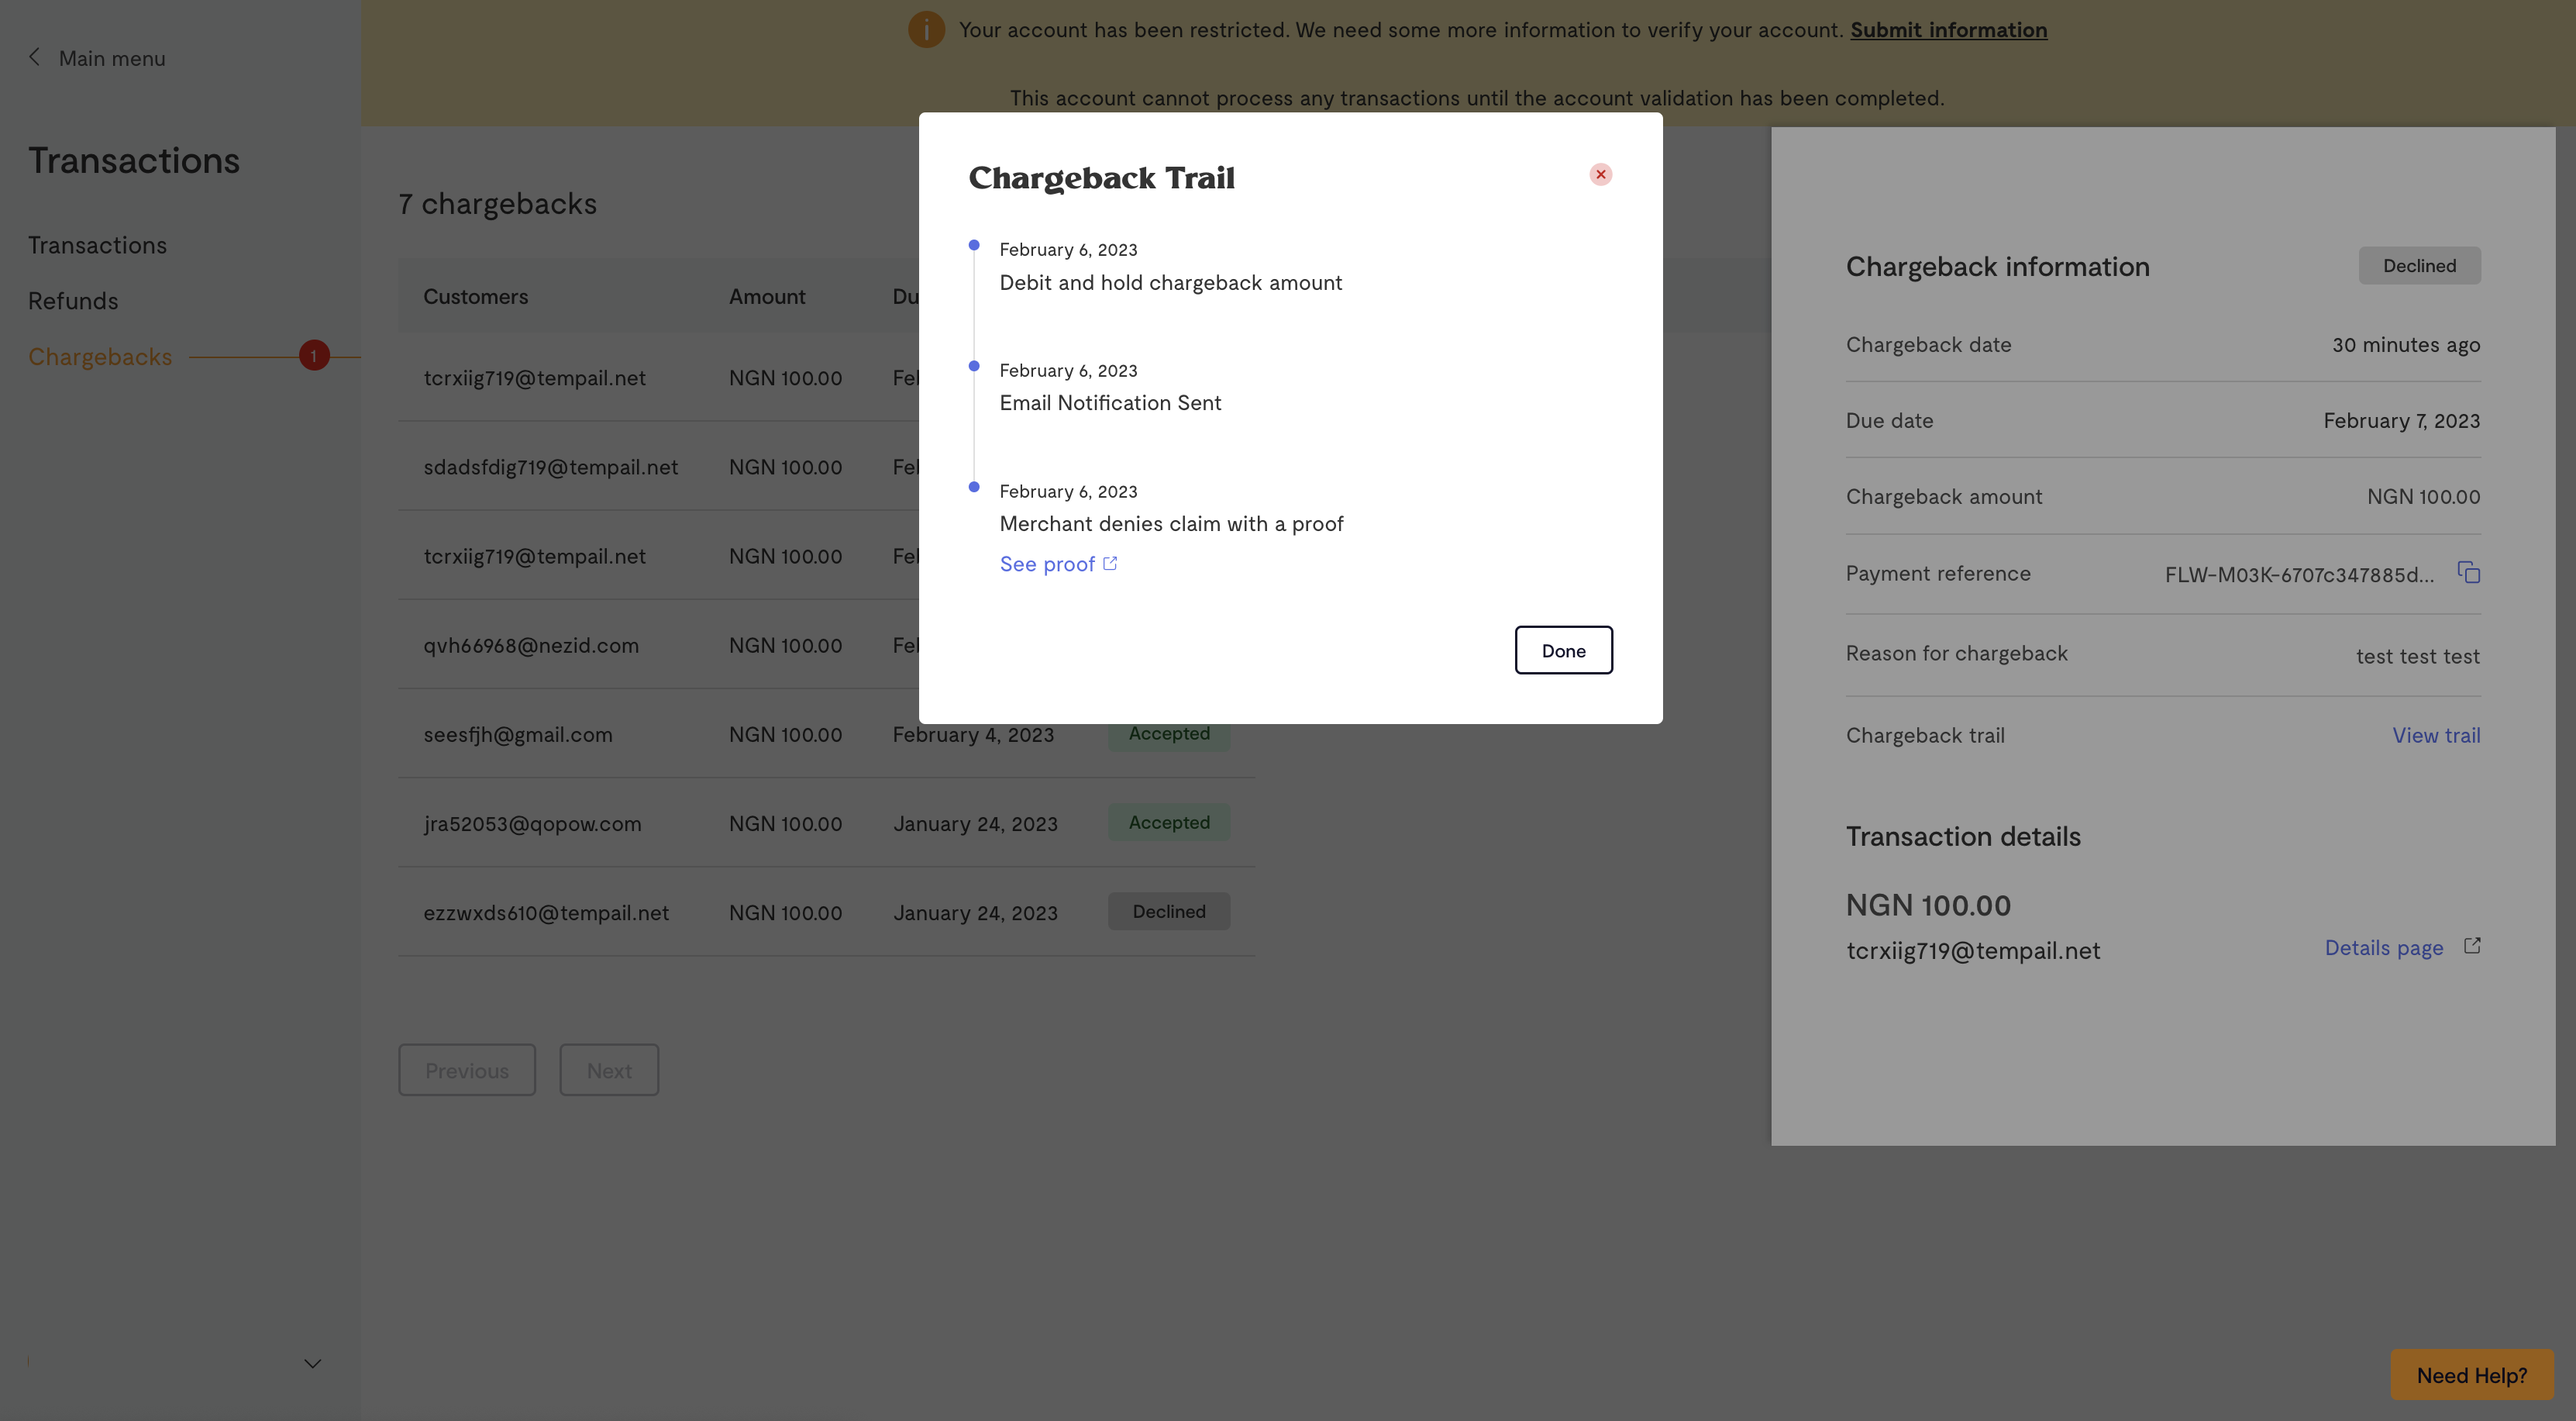Click the Previous pagination button
2576x1421 pixels.
pos(467,1070)
